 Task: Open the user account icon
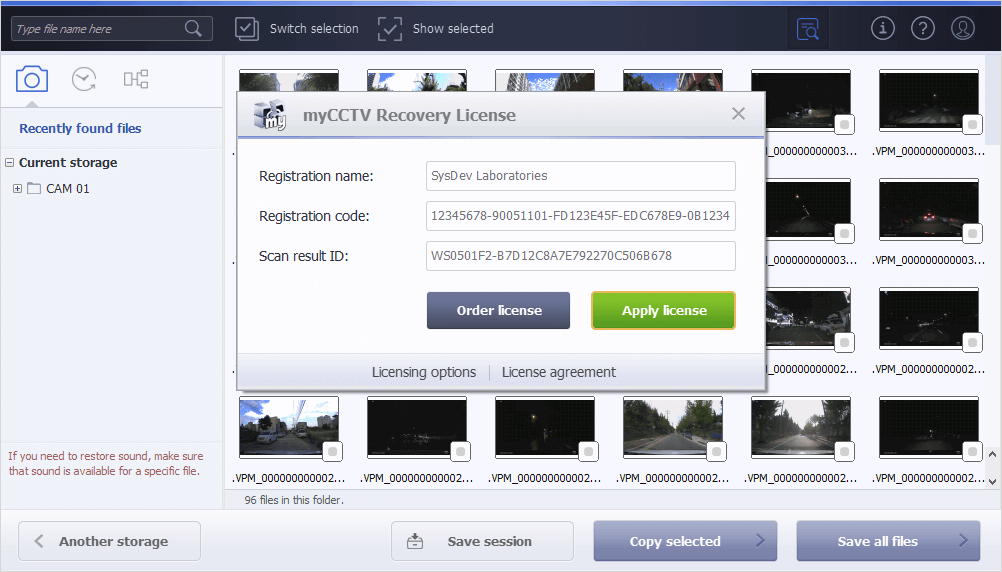tap(963, 28)
